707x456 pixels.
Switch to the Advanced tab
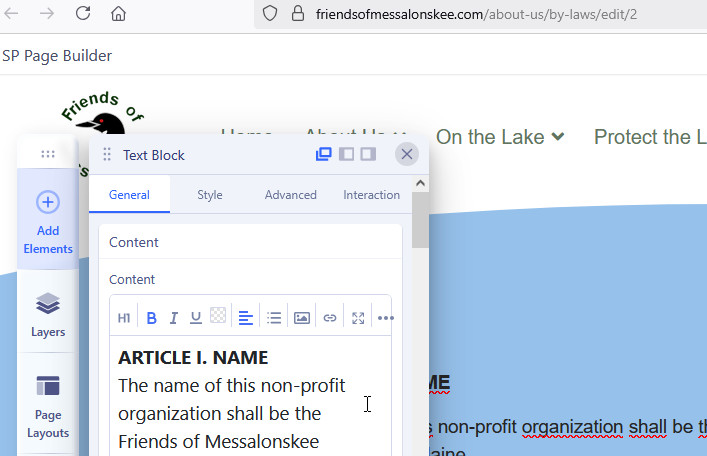point(290,195)
